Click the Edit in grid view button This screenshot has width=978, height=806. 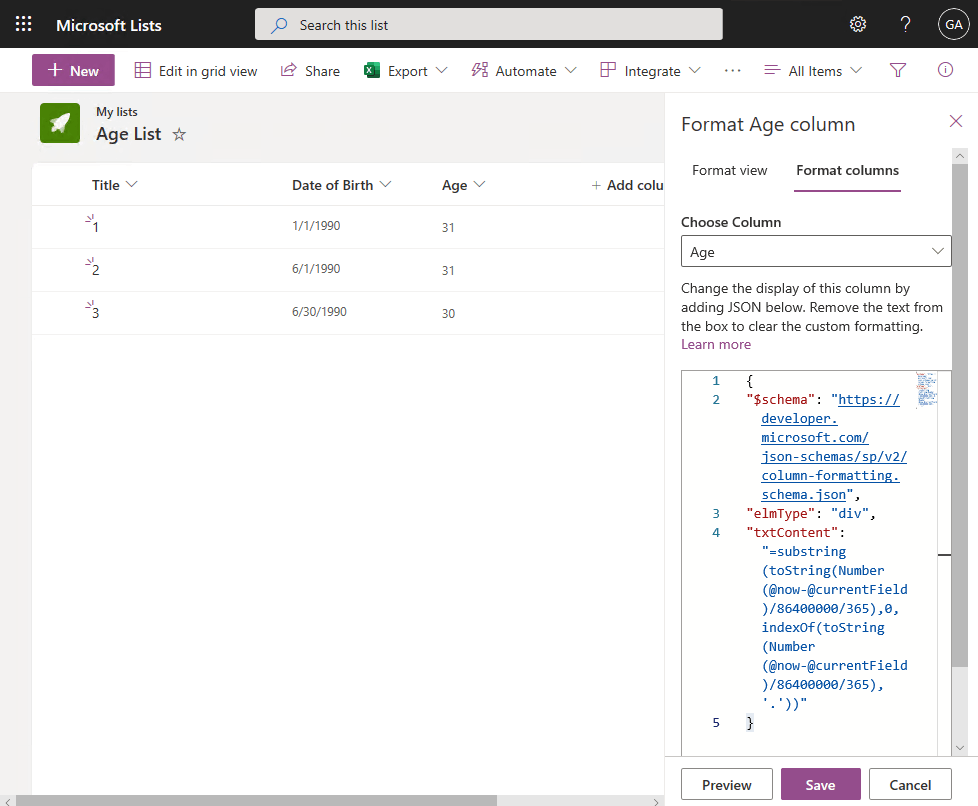(196, 71)
